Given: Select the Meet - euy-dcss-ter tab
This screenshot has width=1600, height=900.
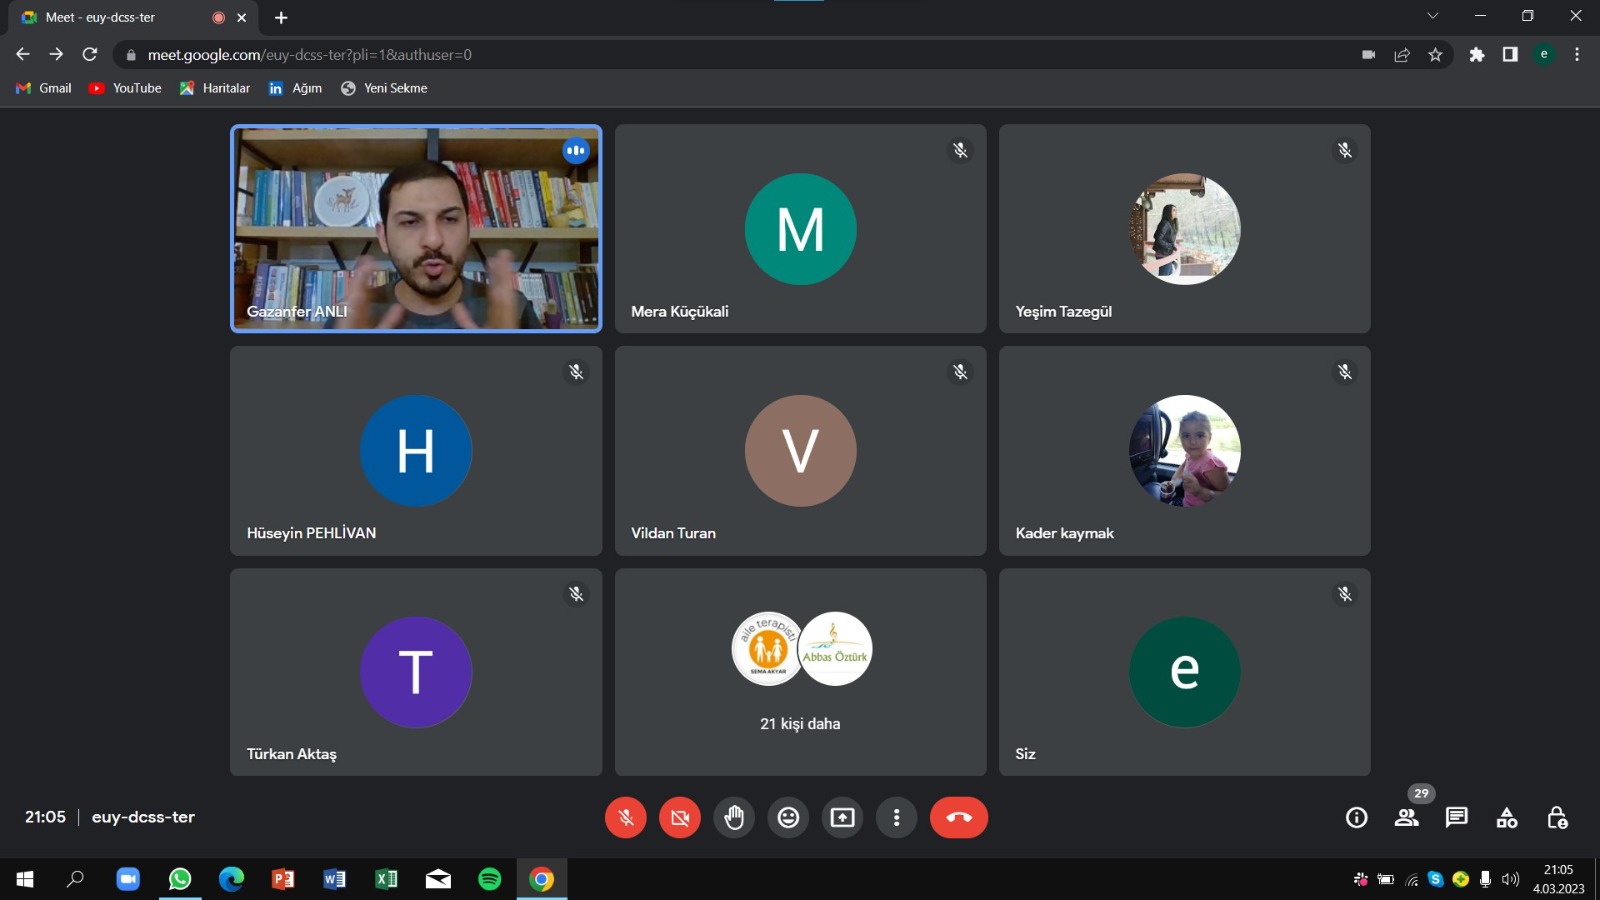Looking at the screenshot, I should [x=110, y=17].
